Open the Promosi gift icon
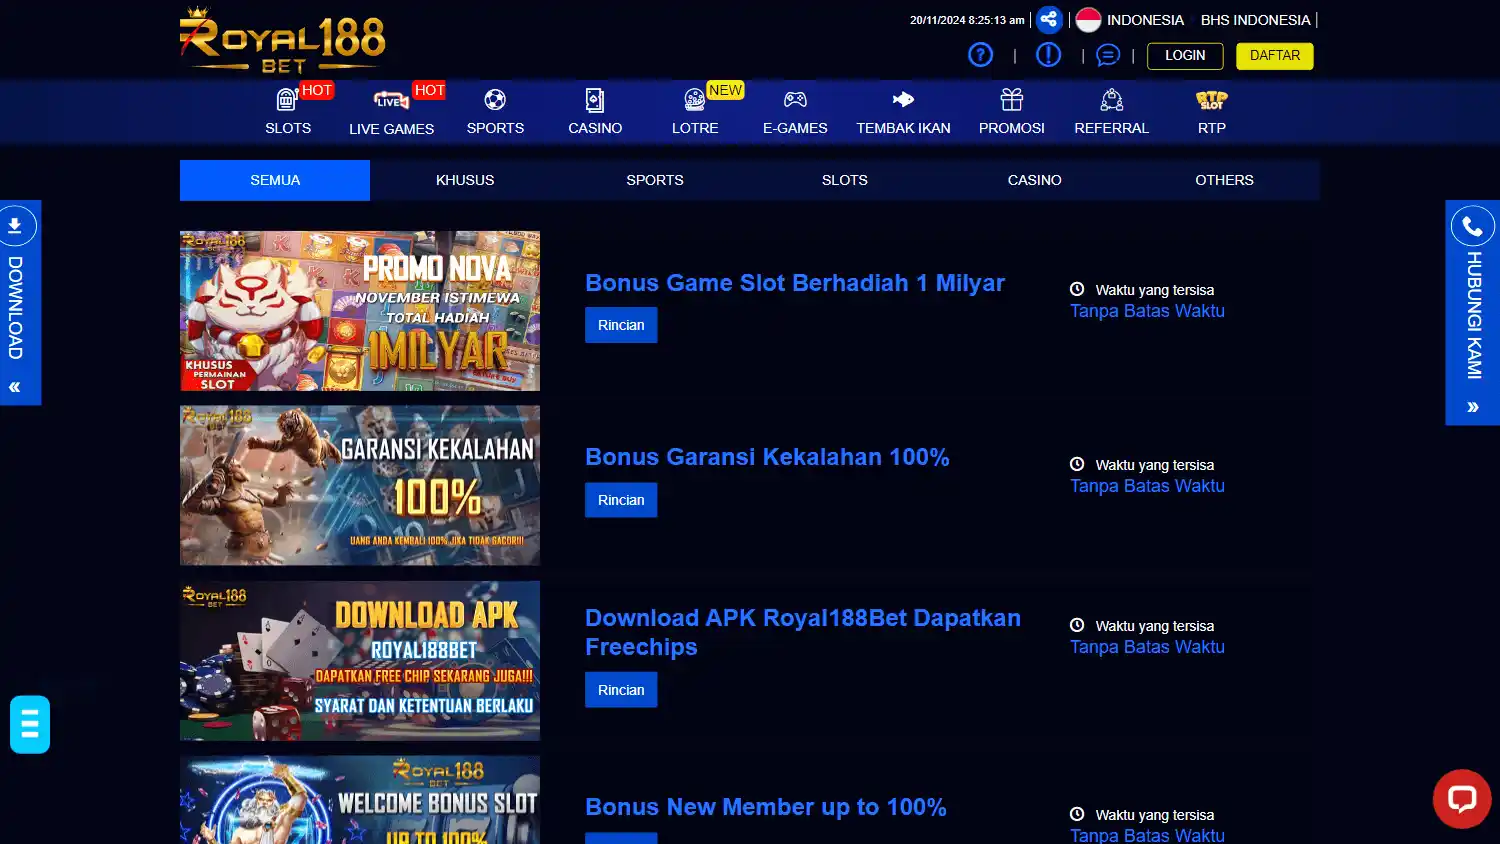The width and height of the screenshot is (1500, 844). pyautogui.click(x=1012, y=100)
